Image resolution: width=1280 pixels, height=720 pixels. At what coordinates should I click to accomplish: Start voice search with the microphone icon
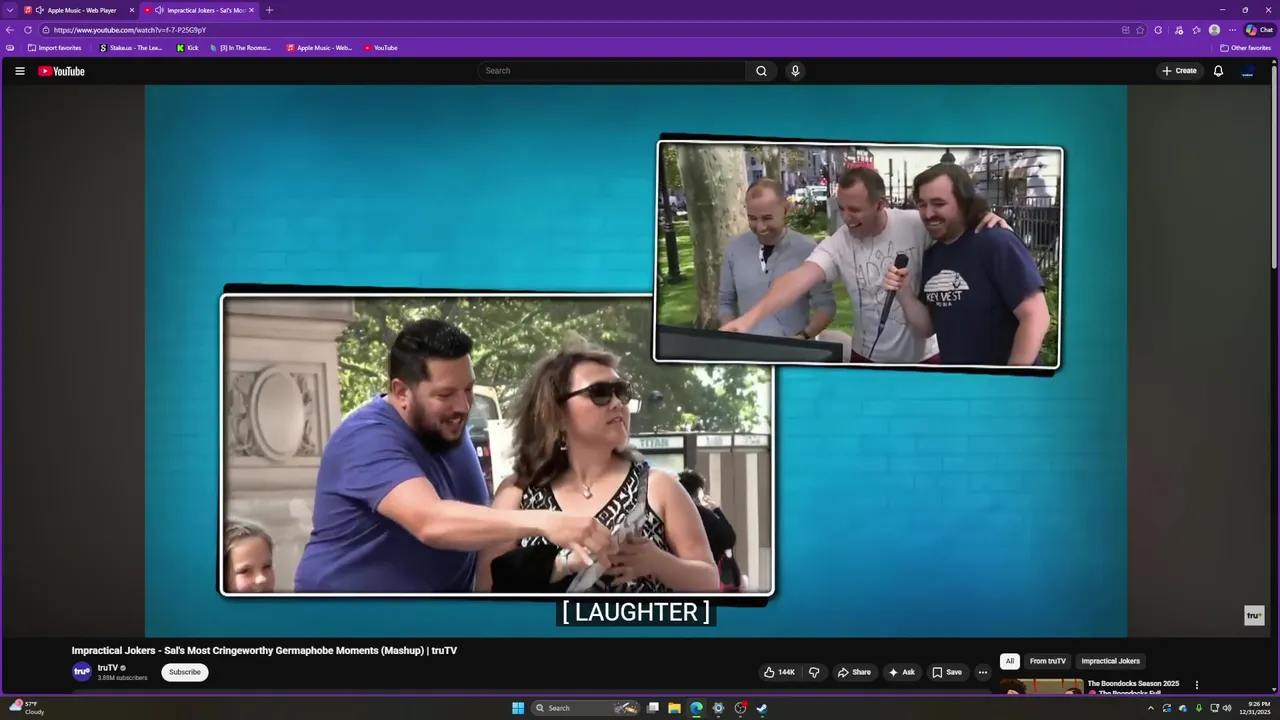[795, 71]
